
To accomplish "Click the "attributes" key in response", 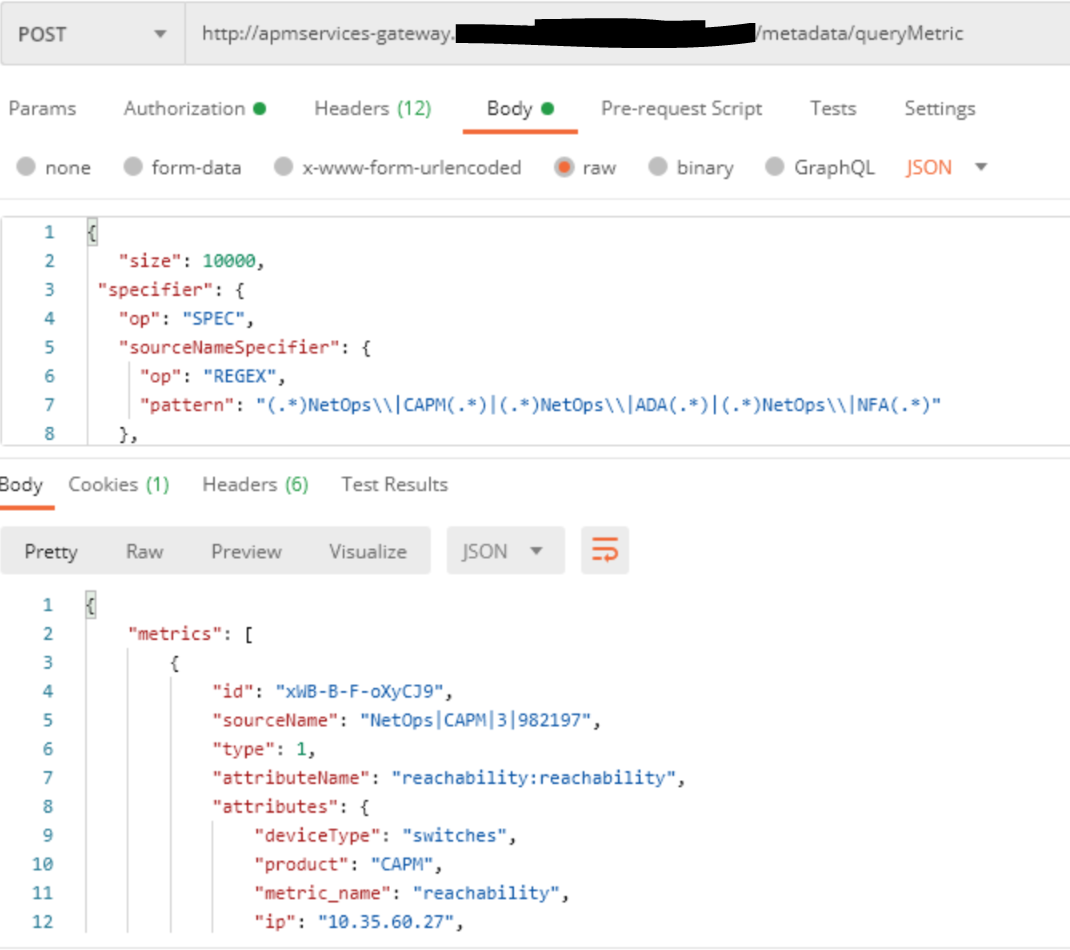I will point(275,807).
